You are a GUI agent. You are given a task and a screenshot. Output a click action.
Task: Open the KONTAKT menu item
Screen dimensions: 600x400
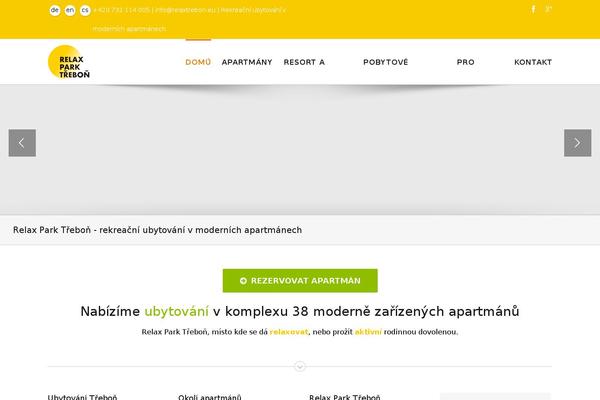pyautogui.click(x=533, y=62)
